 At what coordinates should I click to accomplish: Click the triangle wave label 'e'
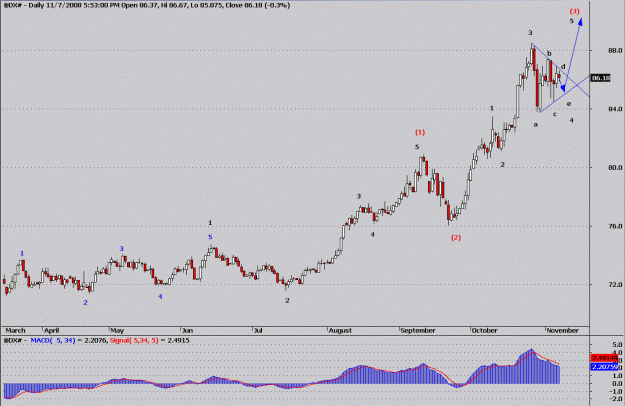click(569, 104)
